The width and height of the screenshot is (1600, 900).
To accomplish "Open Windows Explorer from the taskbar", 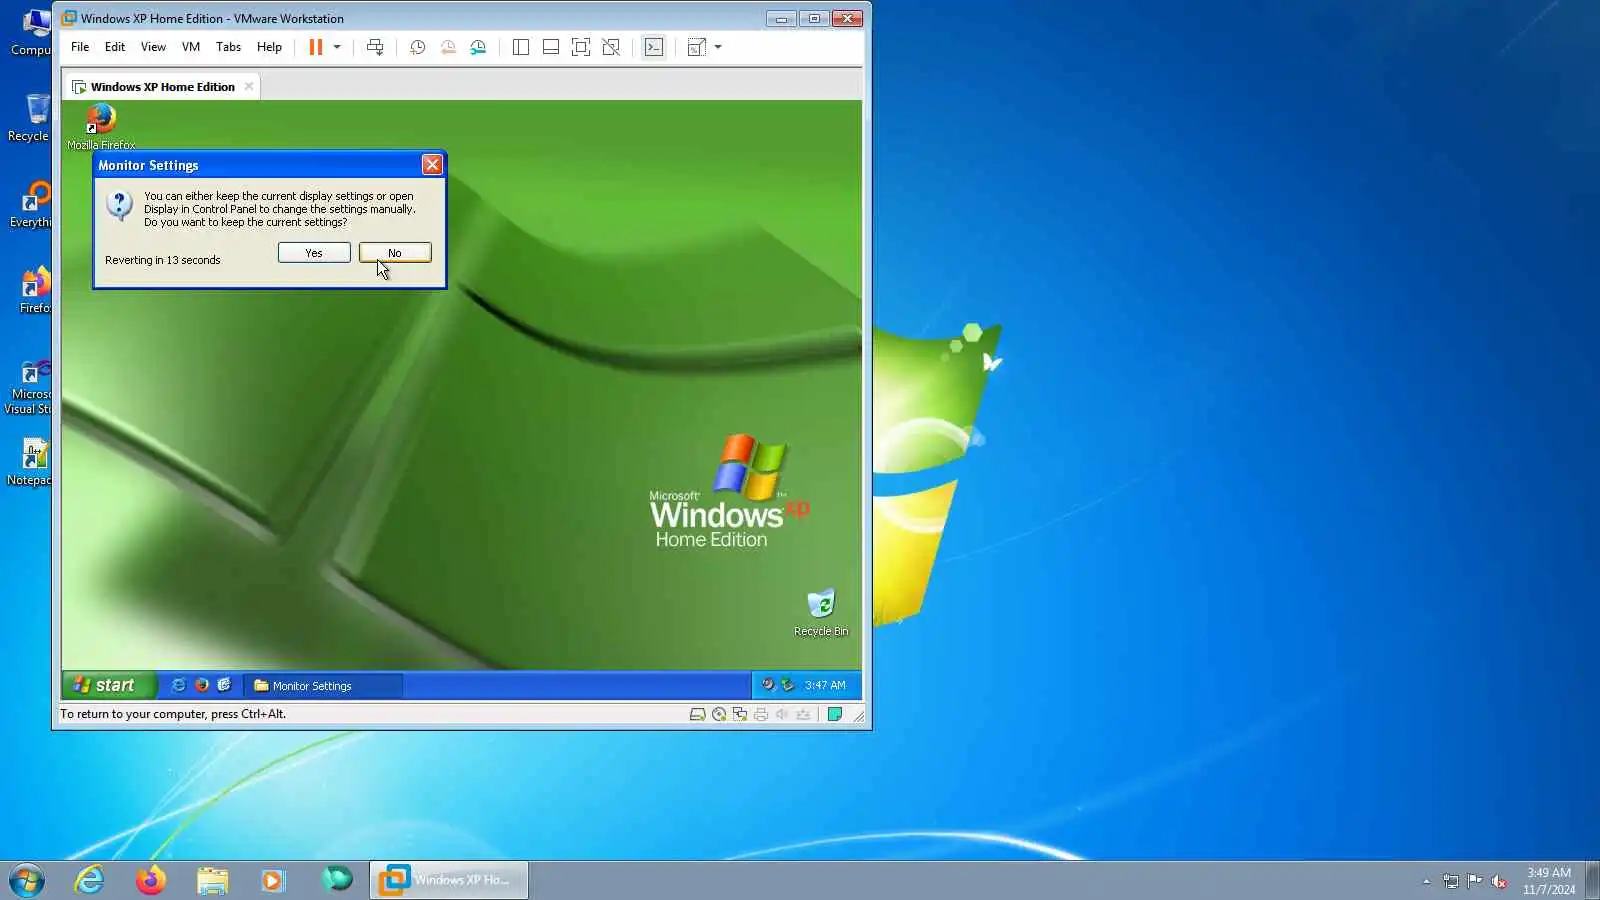I will point(212,880).
